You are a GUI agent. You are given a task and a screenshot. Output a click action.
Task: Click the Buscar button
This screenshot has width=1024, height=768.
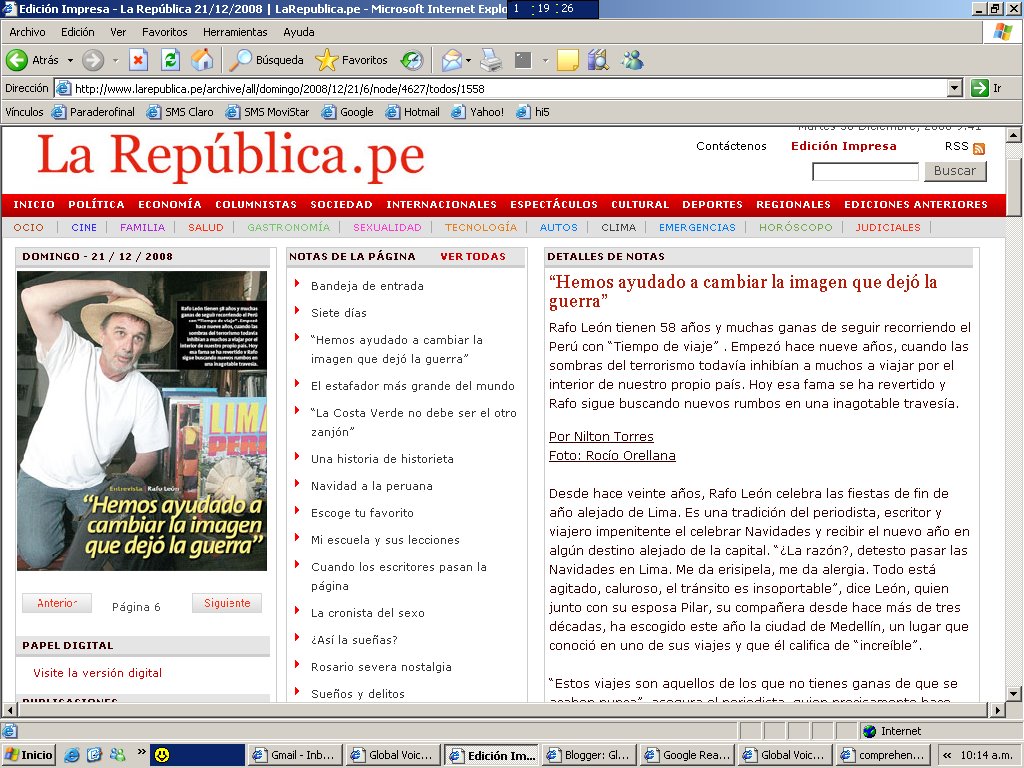tap(954, 171)
